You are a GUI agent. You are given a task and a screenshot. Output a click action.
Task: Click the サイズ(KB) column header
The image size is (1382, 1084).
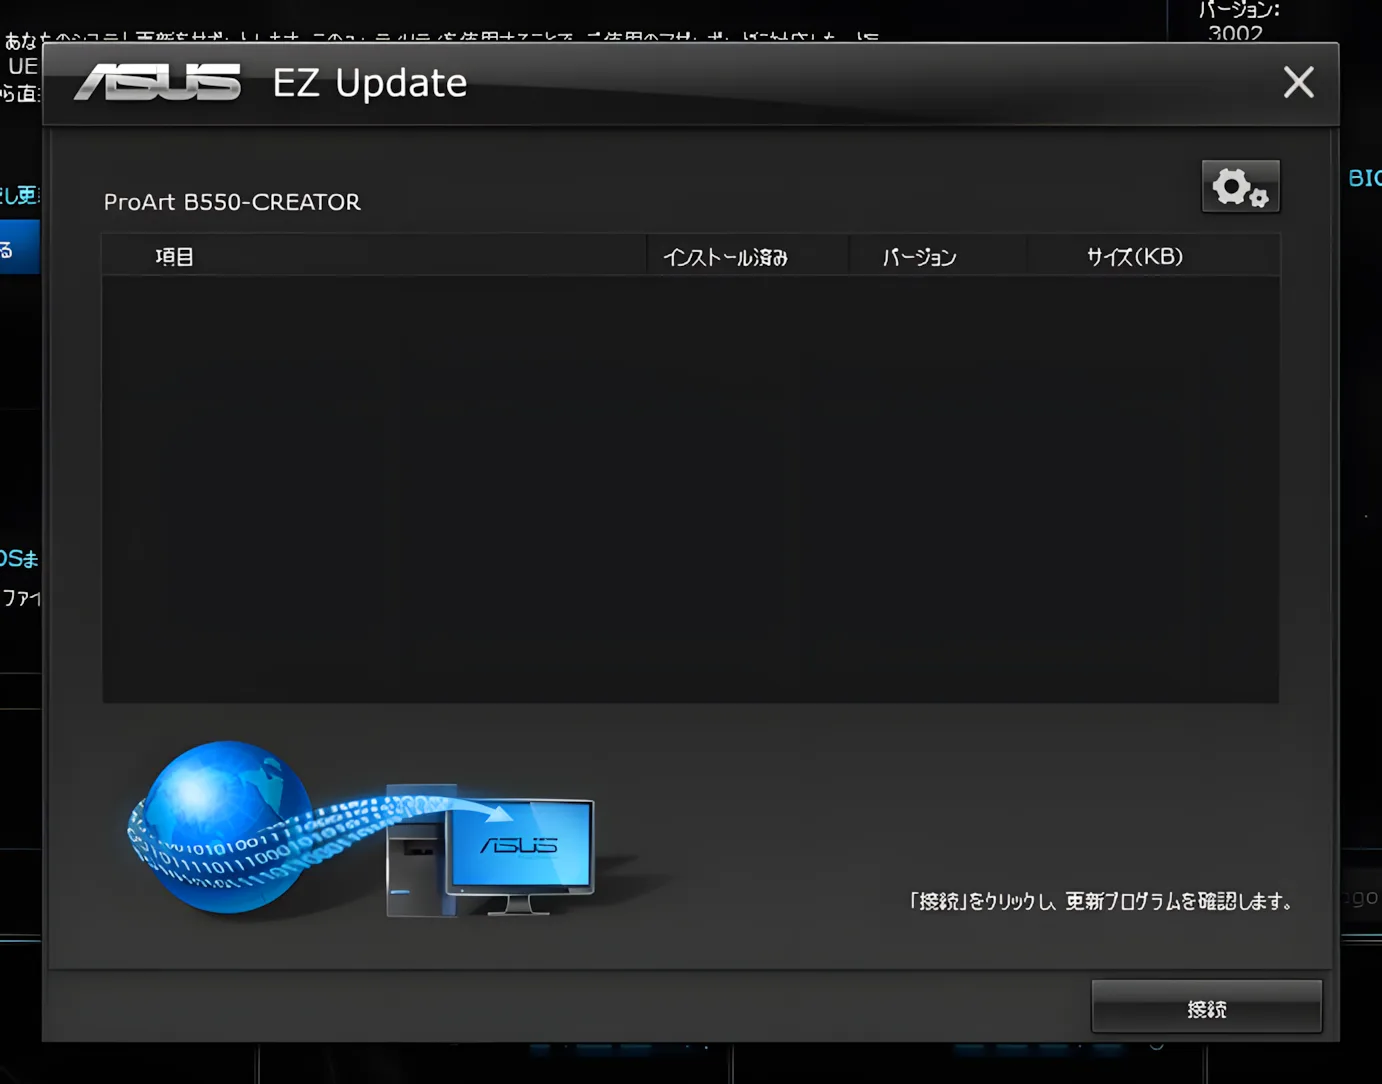tap(1135, 256)
